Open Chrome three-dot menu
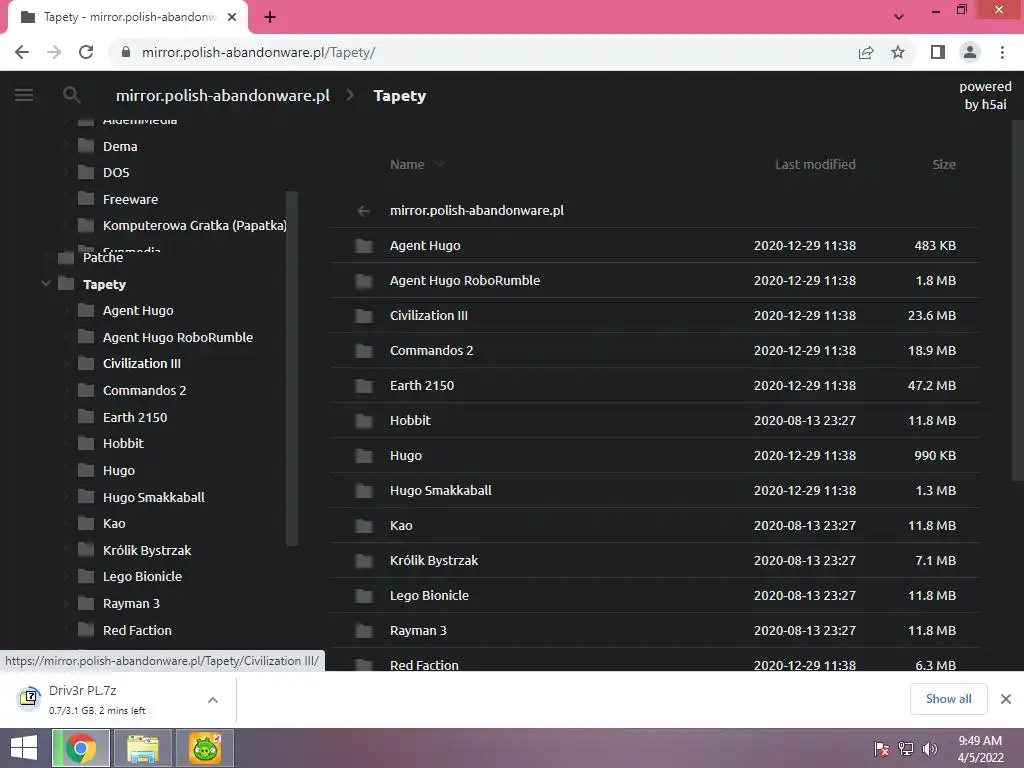1024x768 pixels. 1002,52
